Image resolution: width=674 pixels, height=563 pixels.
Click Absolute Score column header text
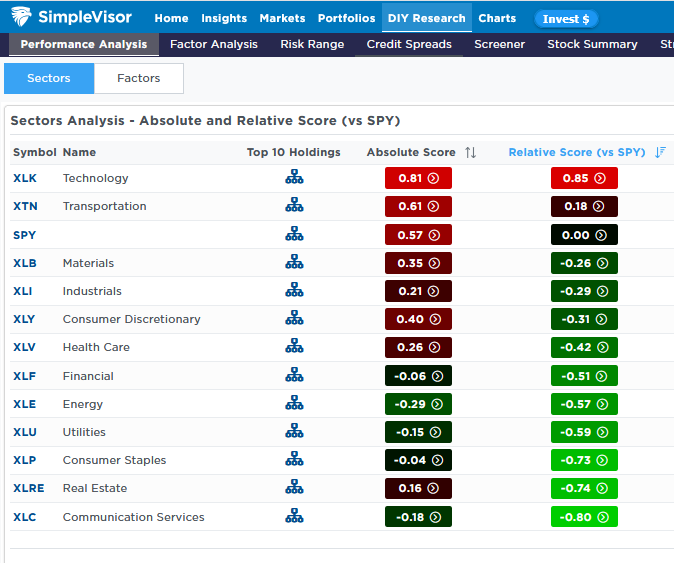pos(411,152)
